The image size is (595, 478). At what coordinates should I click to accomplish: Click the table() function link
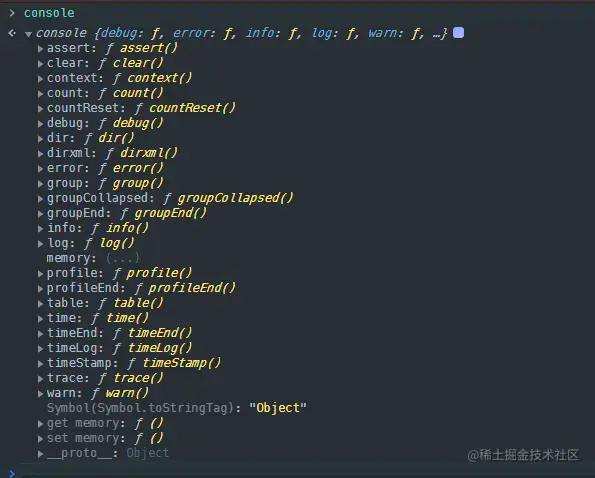pos(138,303)
